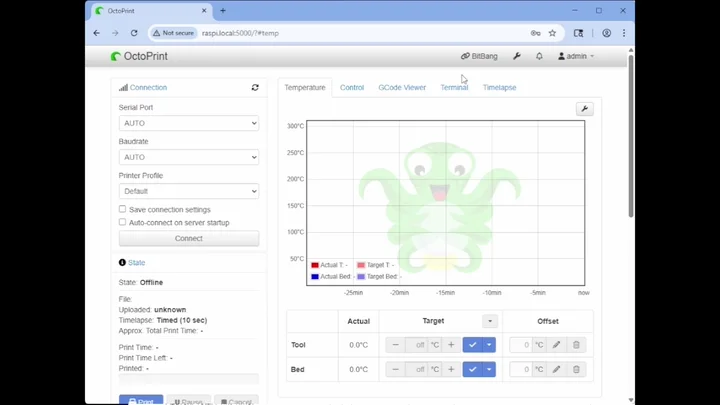720x405 pixels.
Task: Edit Bed offset with pencil icon
Action: (556, 369)
